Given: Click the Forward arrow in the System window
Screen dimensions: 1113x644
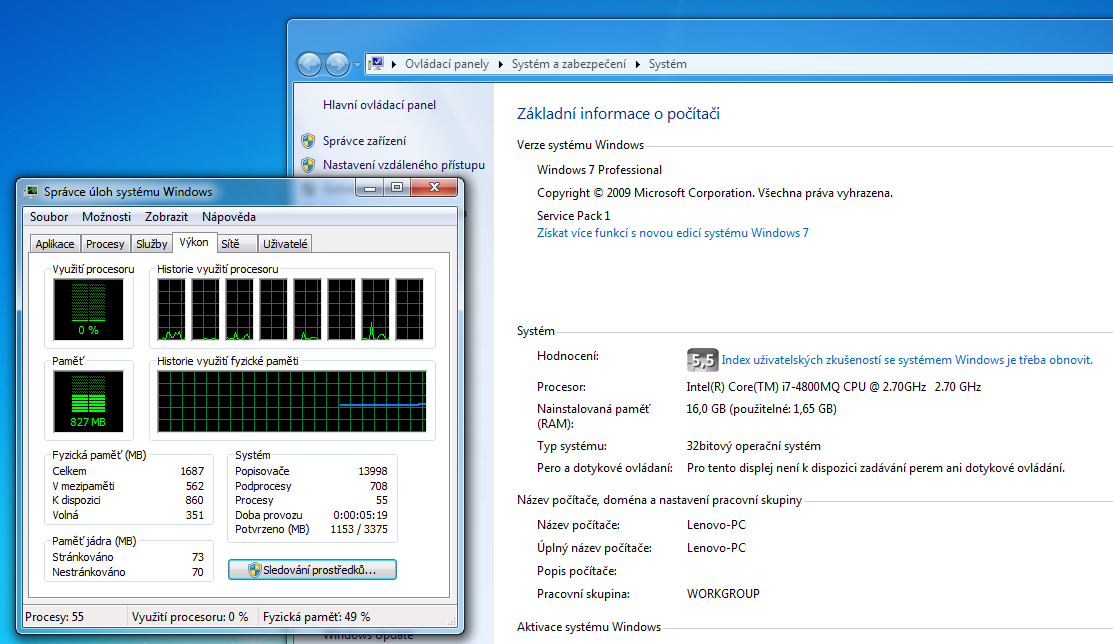Looking at the screenshot, I should point(337,64).
